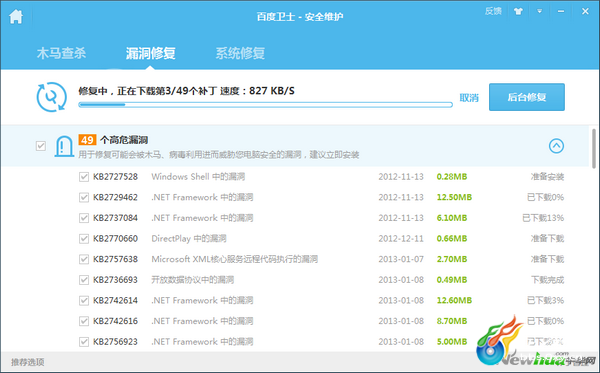Screen dimensions: 600x373
Task: Uncheck the KB2727528 checkbox
Action: tap(84, 177)
